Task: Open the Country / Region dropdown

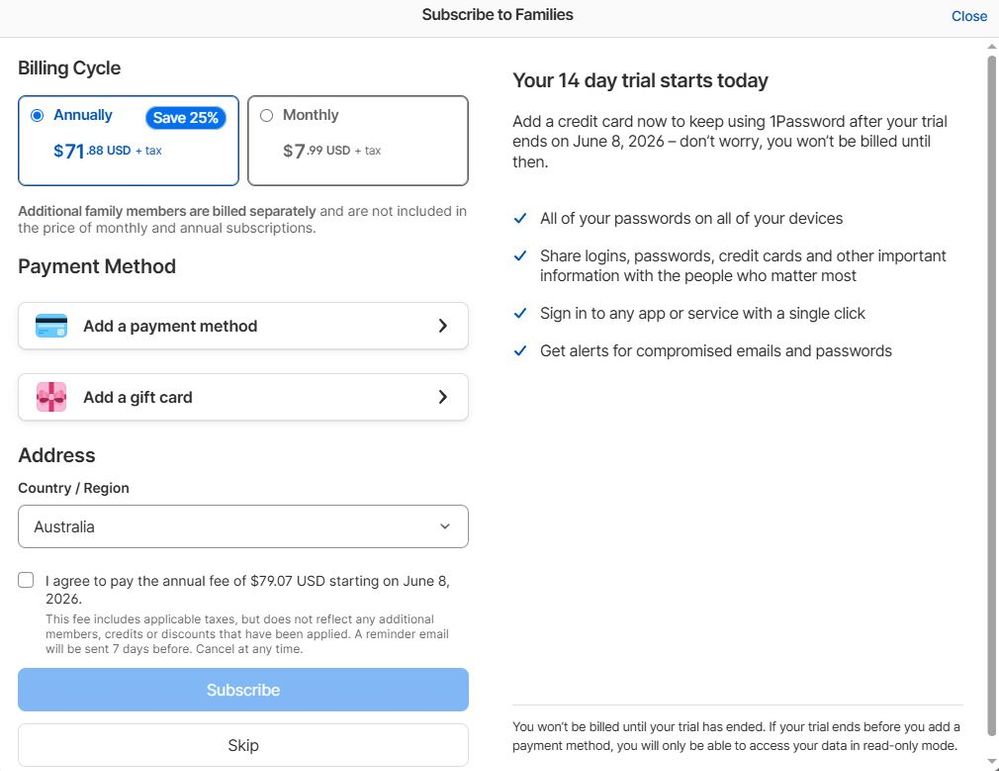Action: click(x=243, y=526)
